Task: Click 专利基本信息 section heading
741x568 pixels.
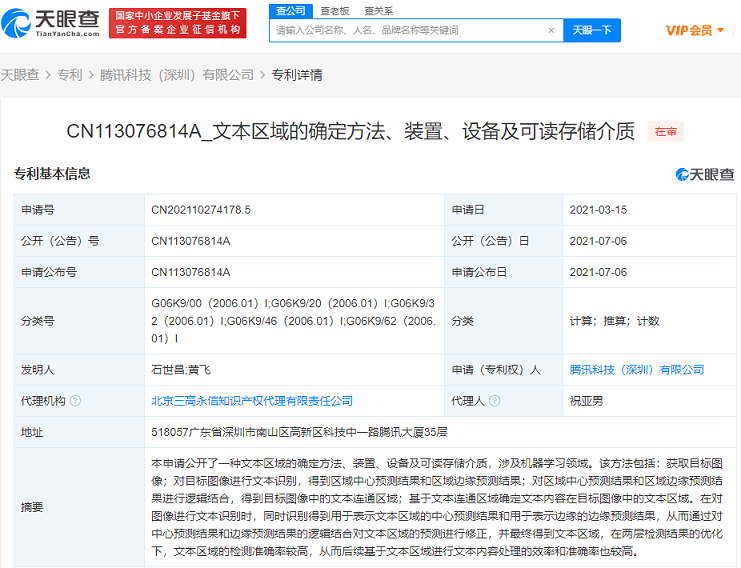Action: (52, 173)
